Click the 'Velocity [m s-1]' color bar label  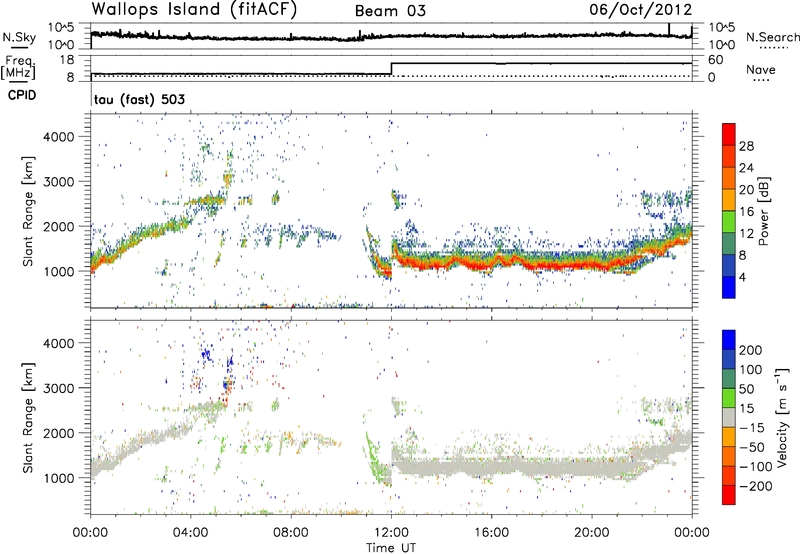tap(781, 417)
